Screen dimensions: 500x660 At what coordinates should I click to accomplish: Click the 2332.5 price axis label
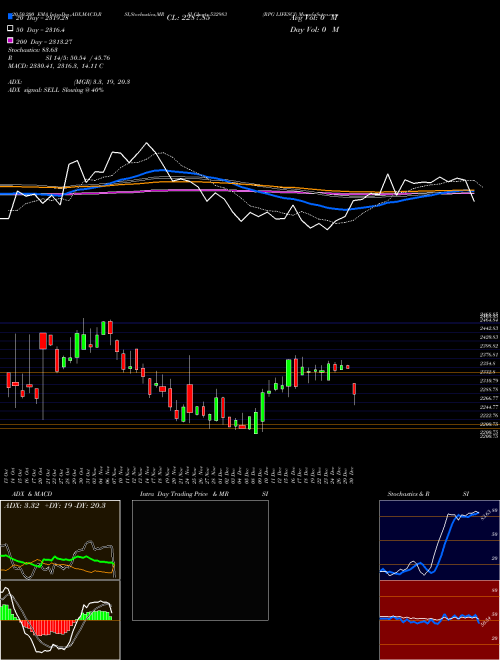(x=489, y=372)
